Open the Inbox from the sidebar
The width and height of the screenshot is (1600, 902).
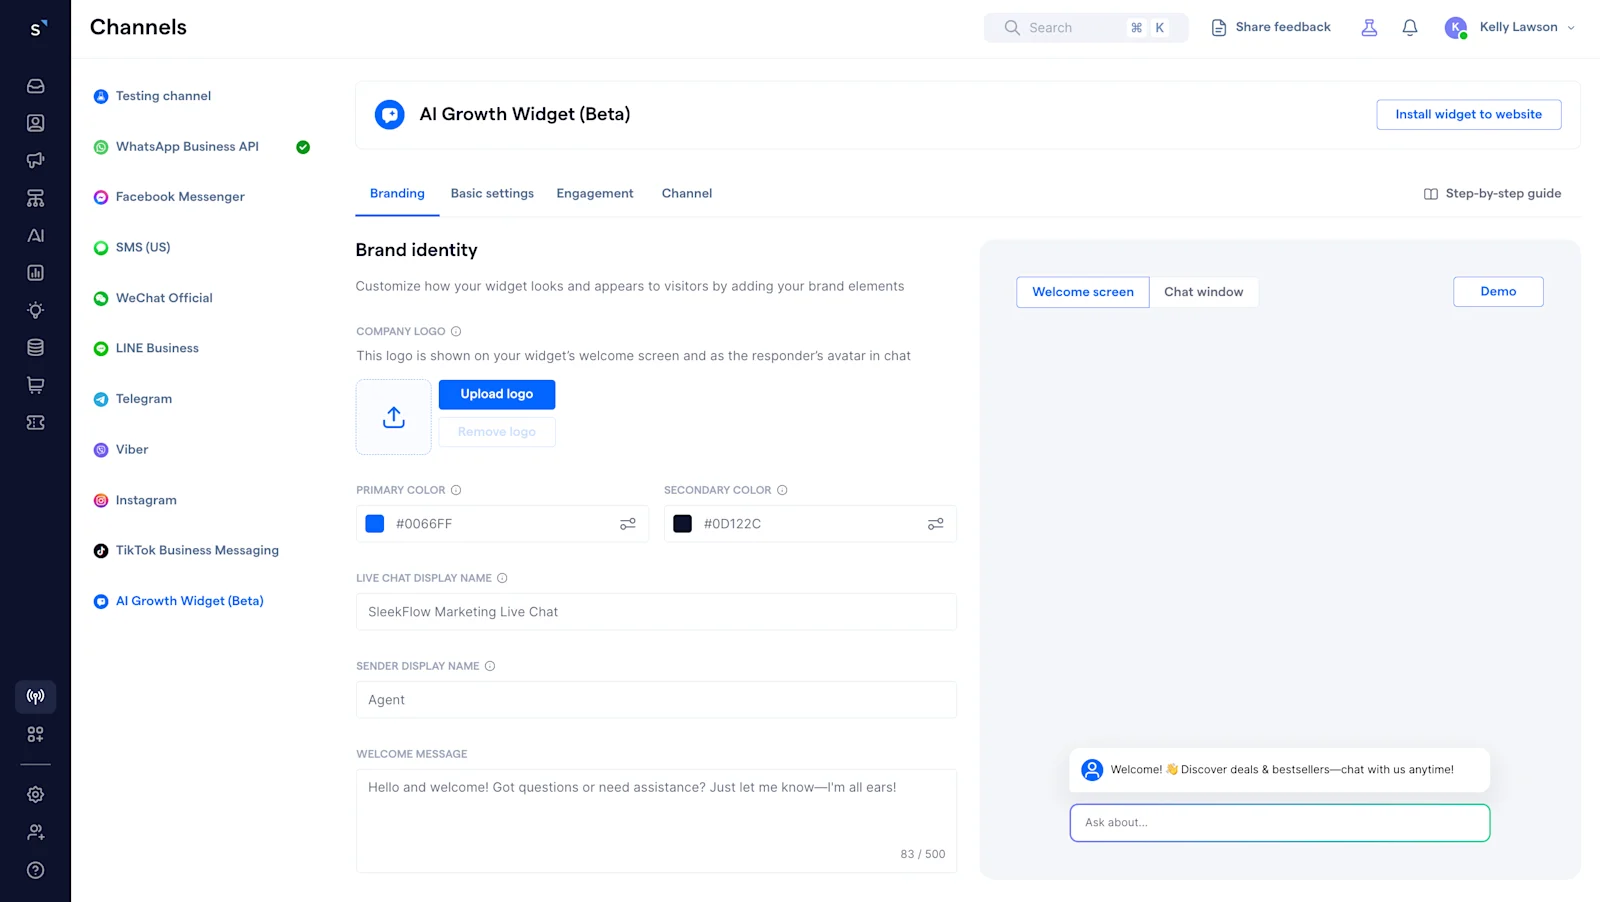tap(35, 85)
